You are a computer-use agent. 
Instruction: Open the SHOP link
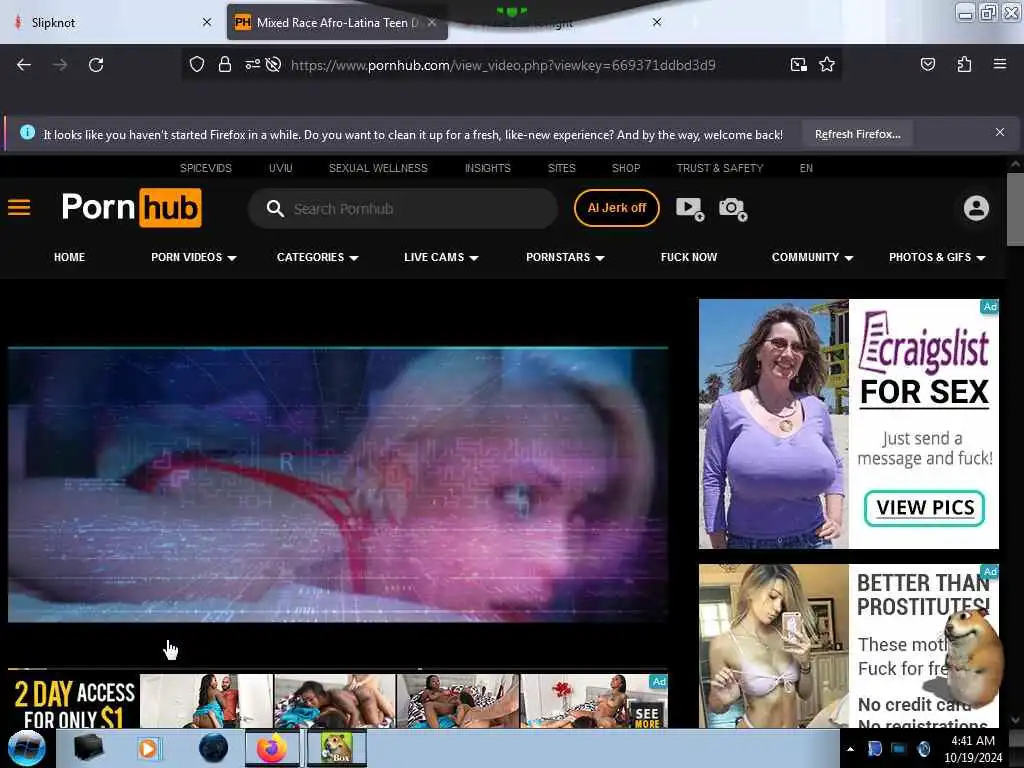pos(626,168)
